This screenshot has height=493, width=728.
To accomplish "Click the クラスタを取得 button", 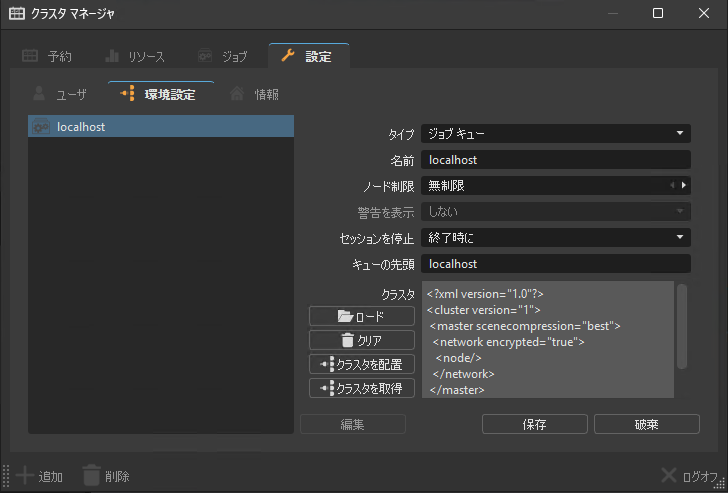I will 362,388.
